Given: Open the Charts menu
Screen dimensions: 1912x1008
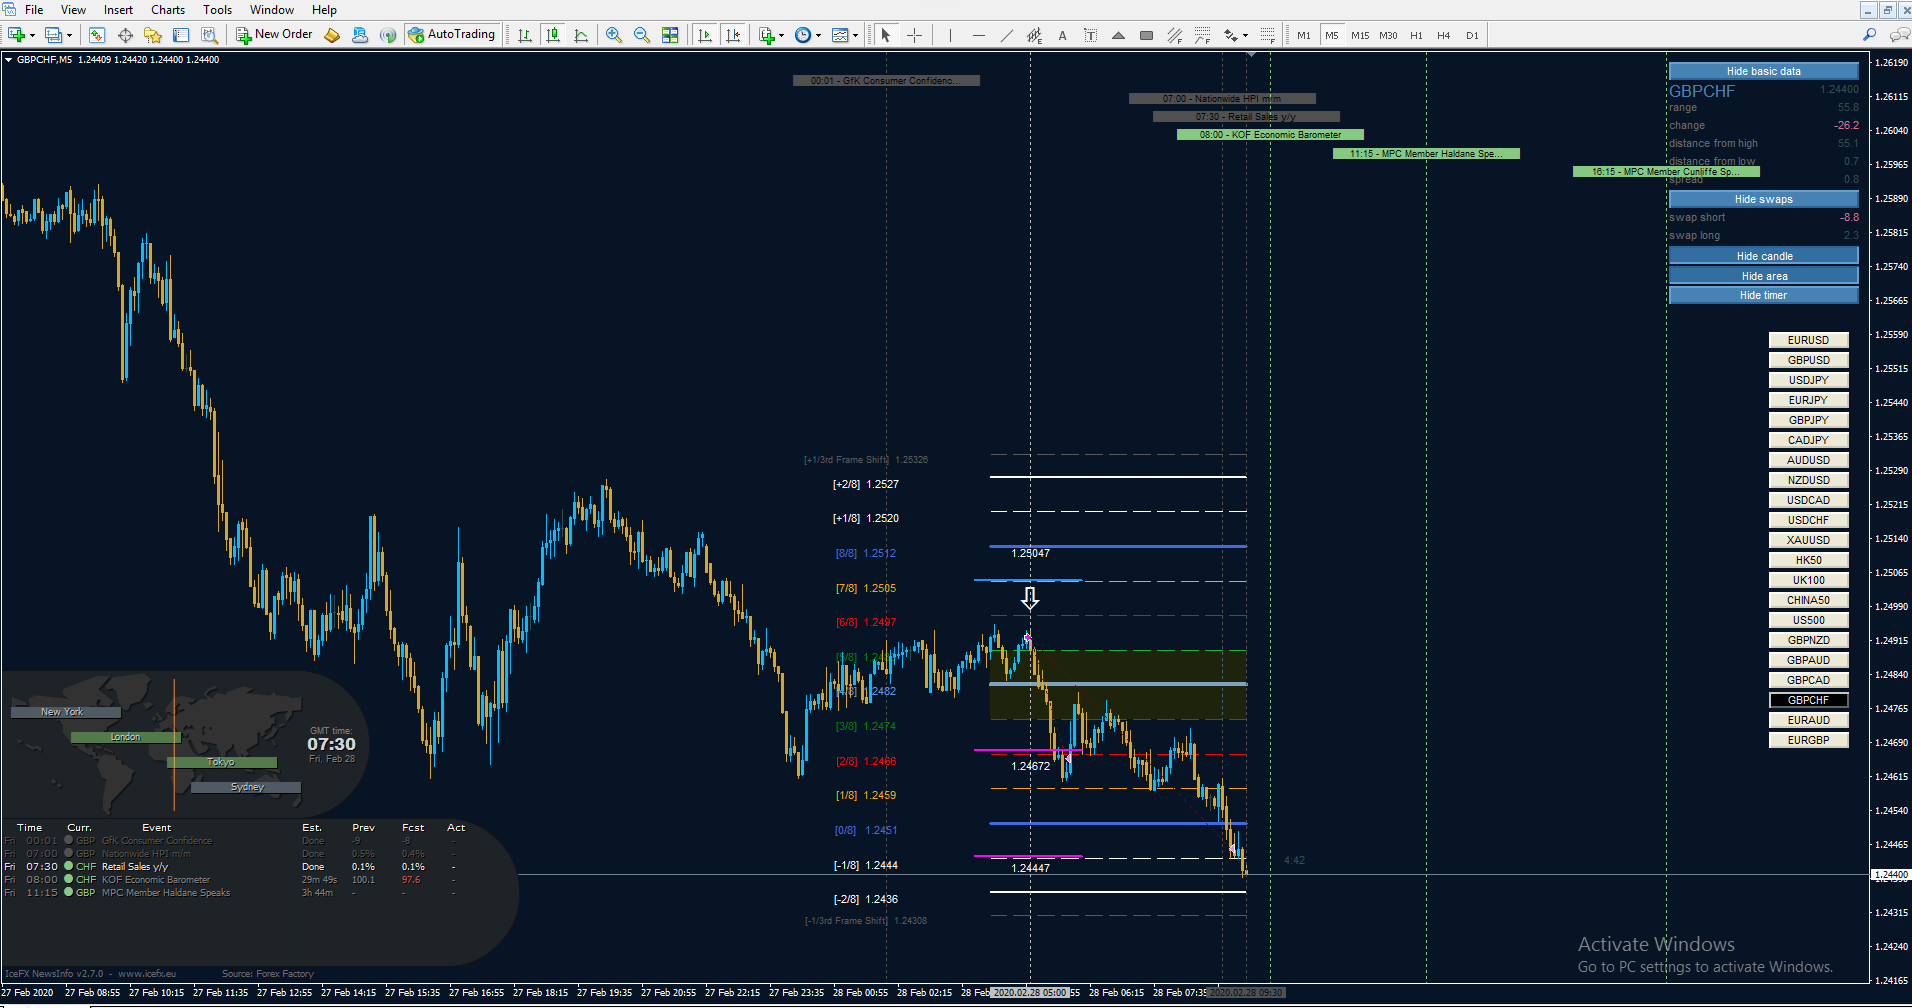Looking at the screenshot, I should pyautogui.click(x=168, y=10).
